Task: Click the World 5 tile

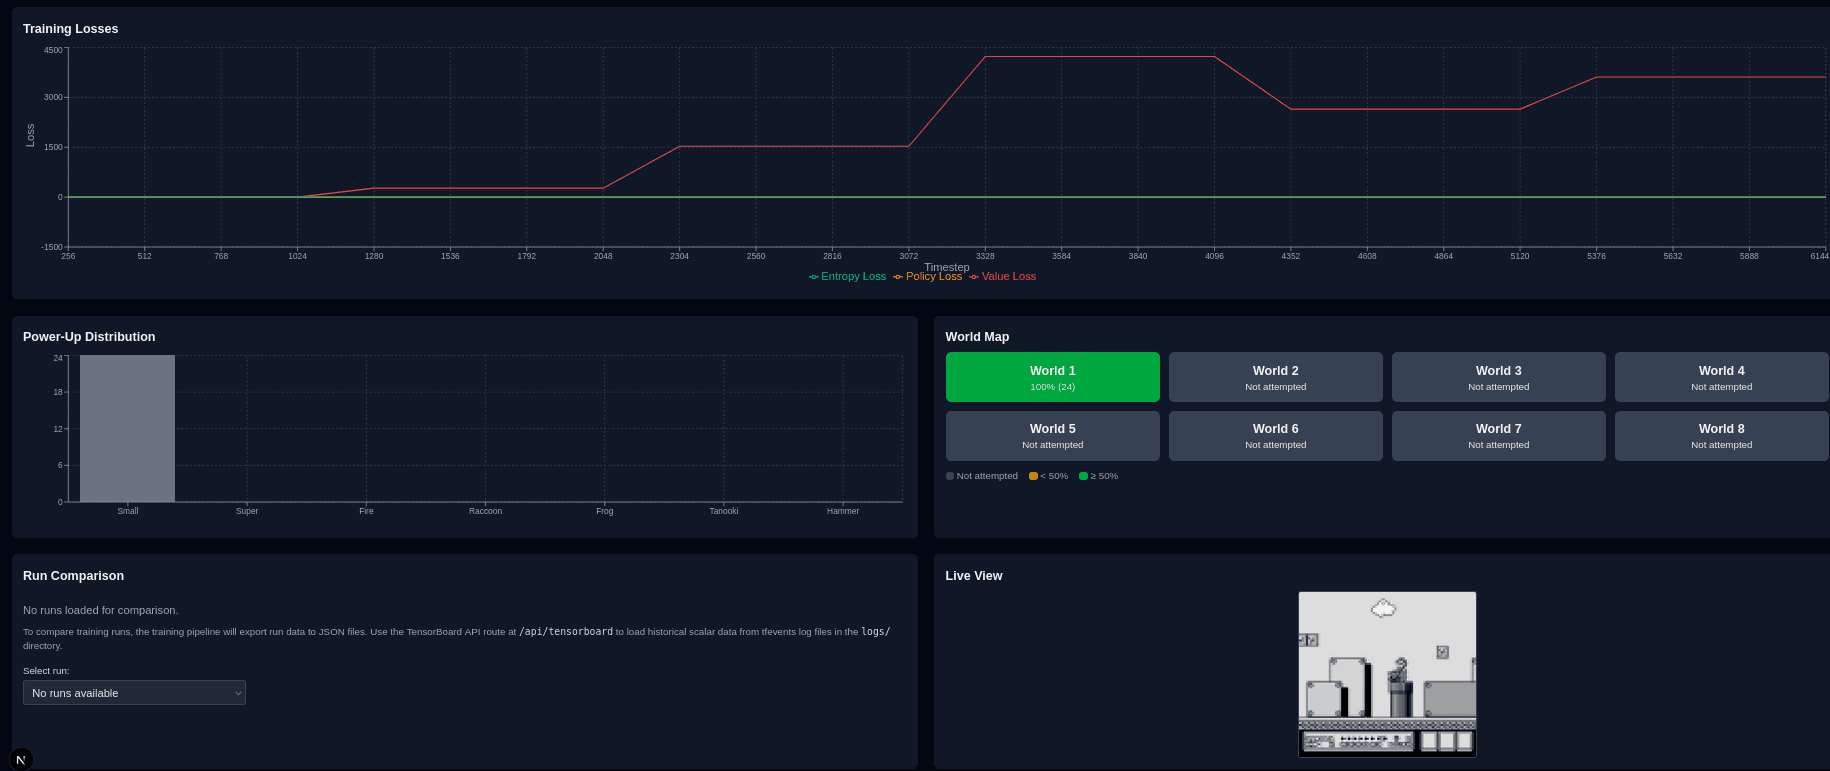Action: (x=1052, y=436)
